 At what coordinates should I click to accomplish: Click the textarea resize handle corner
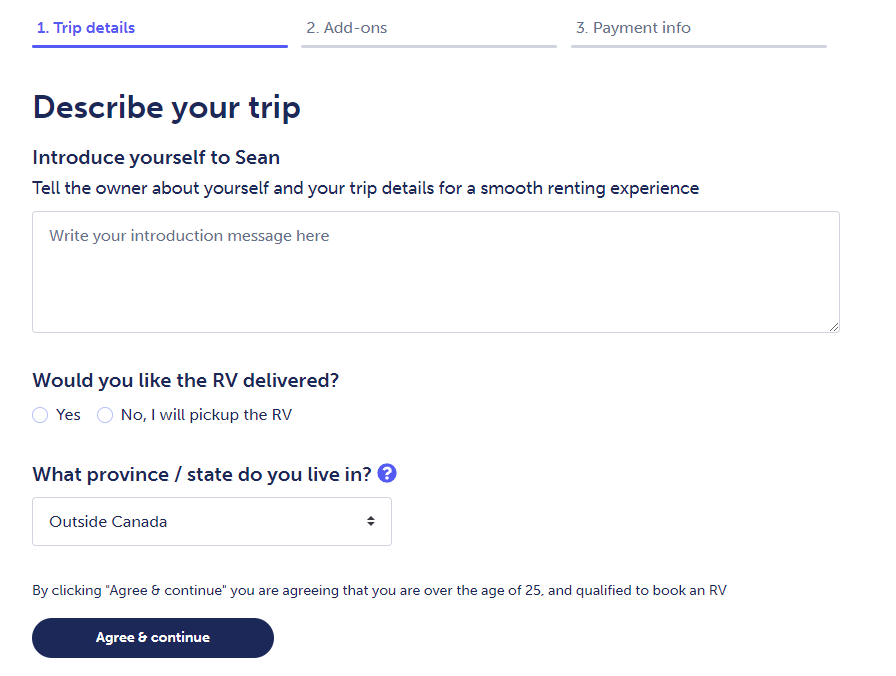point(834,327)
